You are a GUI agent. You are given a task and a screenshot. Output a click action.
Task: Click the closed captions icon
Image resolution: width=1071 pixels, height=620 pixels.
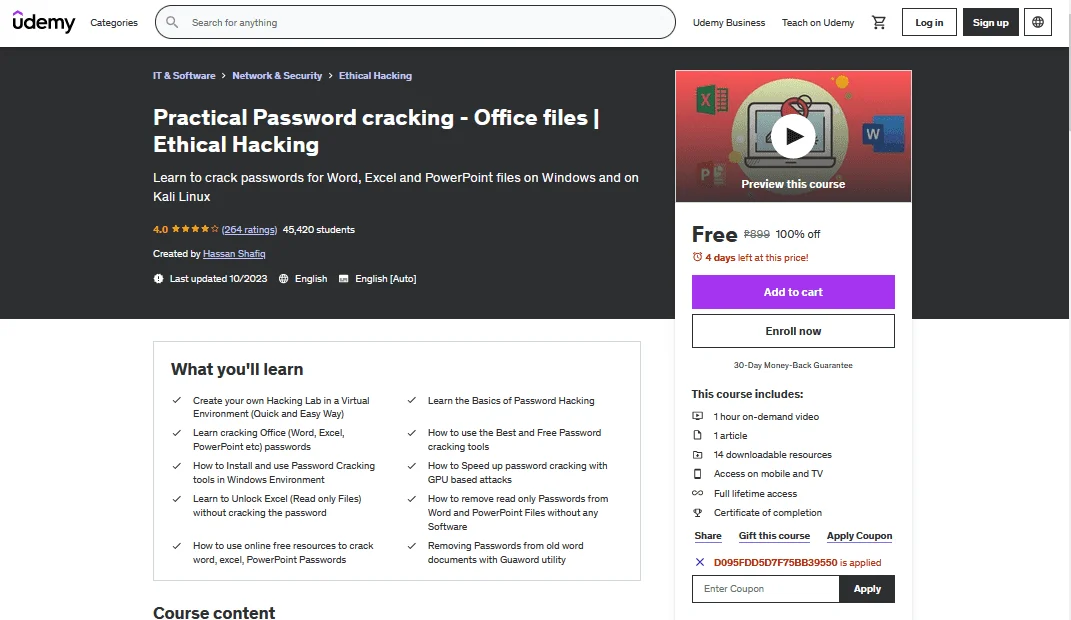pos(344,279)
